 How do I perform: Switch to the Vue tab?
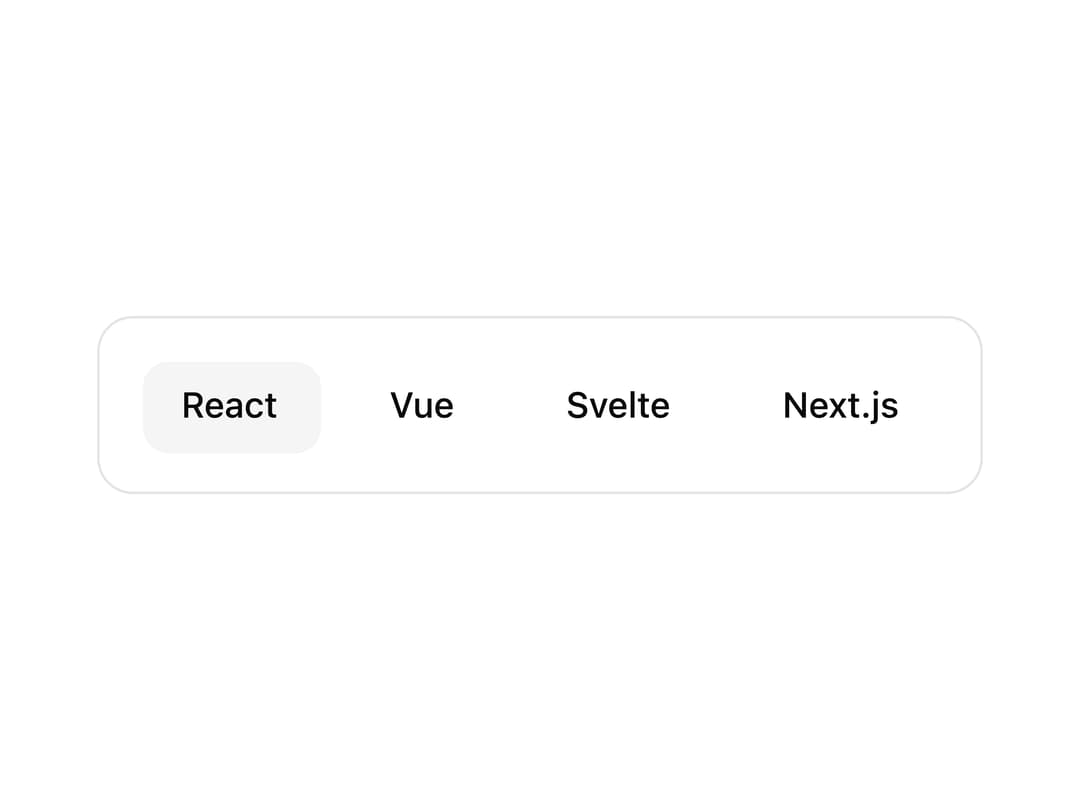(422, 407)
